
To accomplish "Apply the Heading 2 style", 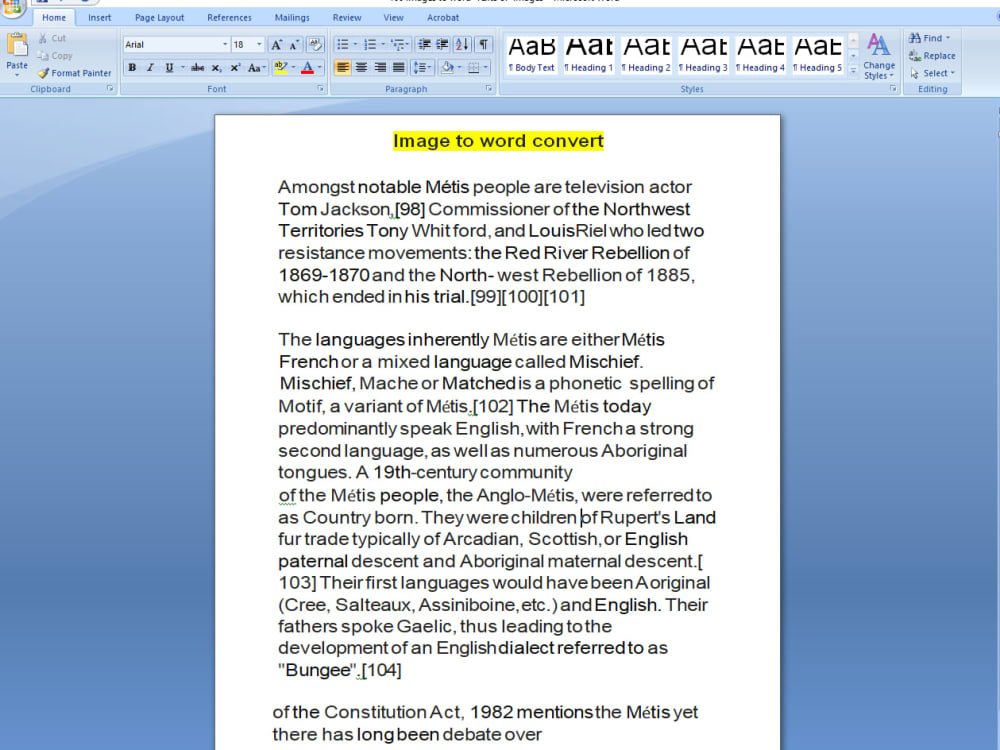I will [x=646, y=55].
